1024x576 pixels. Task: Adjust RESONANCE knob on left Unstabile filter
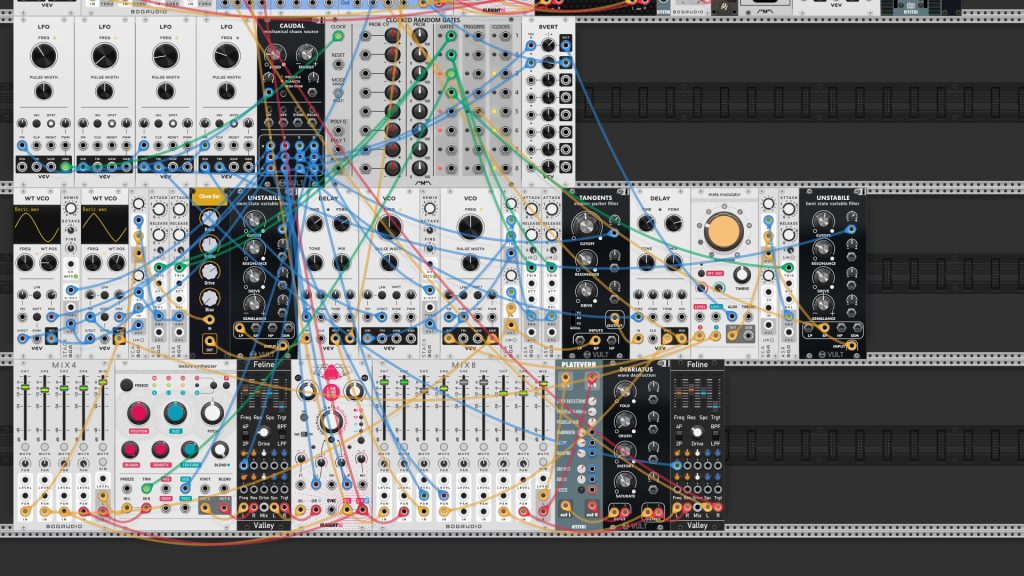pos(254,249)
